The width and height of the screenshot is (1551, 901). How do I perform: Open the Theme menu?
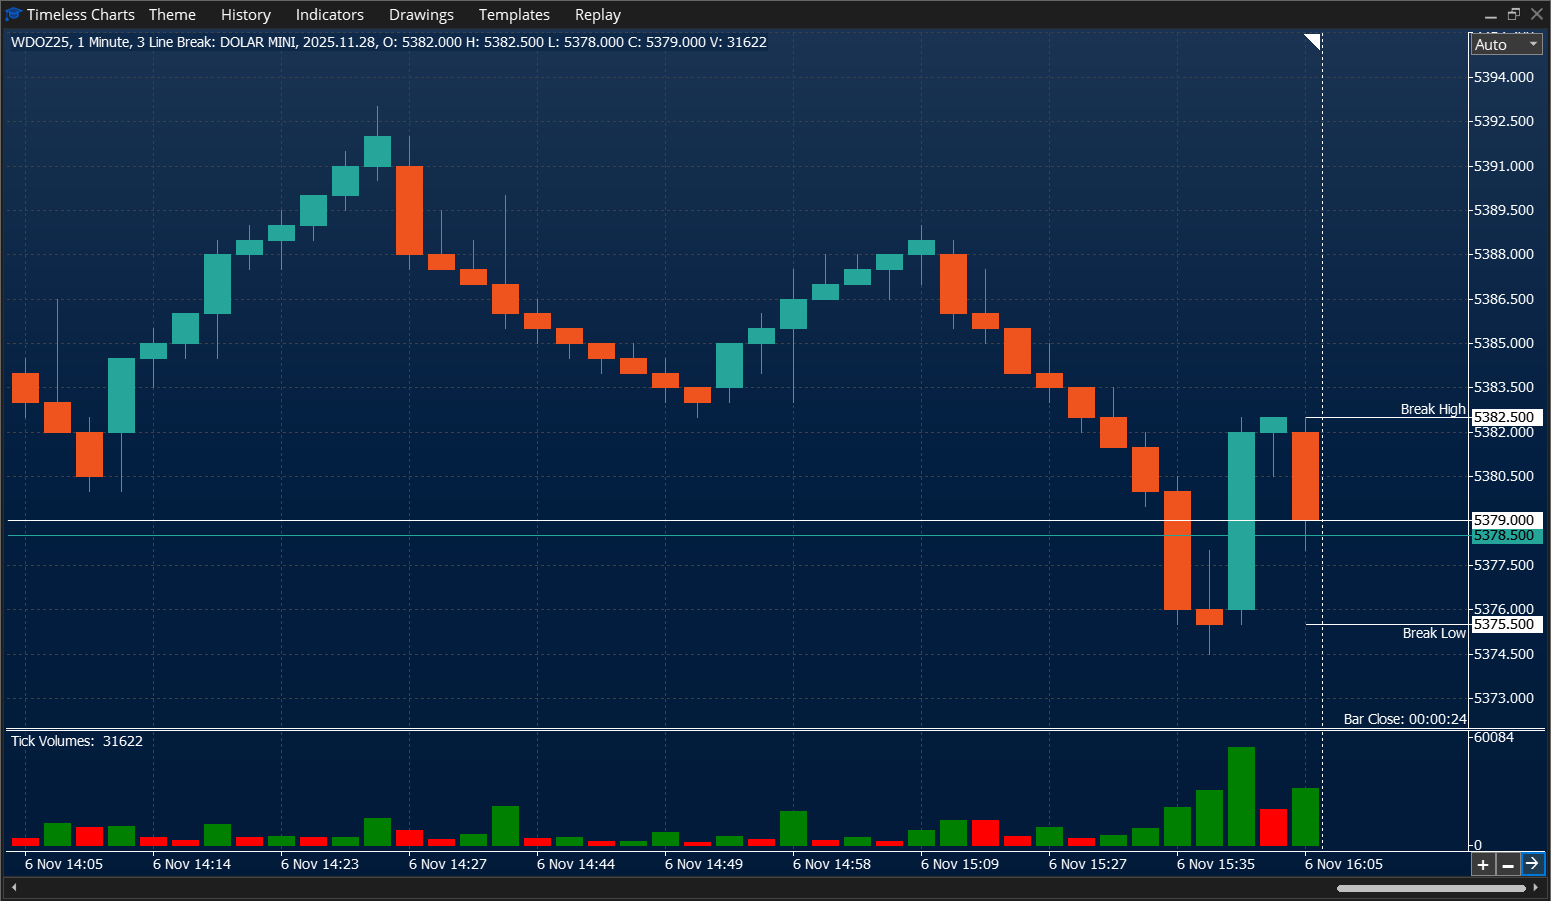click(x=172, y=14)
